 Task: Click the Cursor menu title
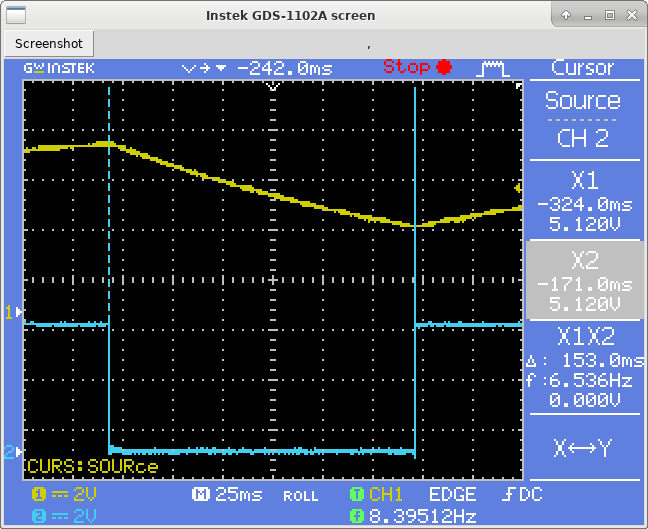[x=582, y=68]
